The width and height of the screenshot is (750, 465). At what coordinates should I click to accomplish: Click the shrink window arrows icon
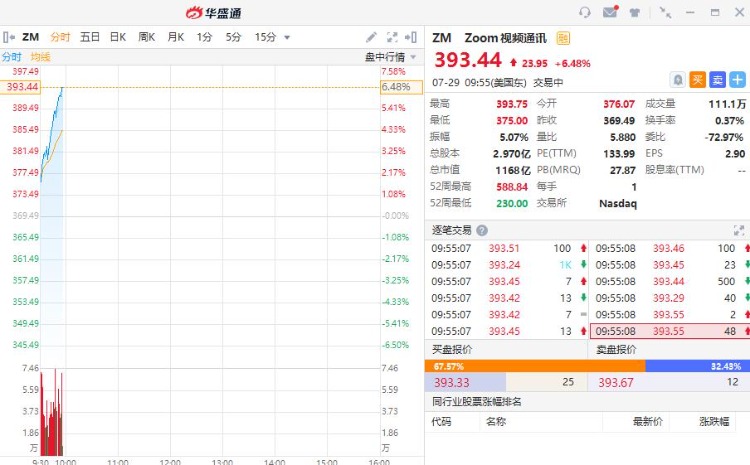(665, 12)
